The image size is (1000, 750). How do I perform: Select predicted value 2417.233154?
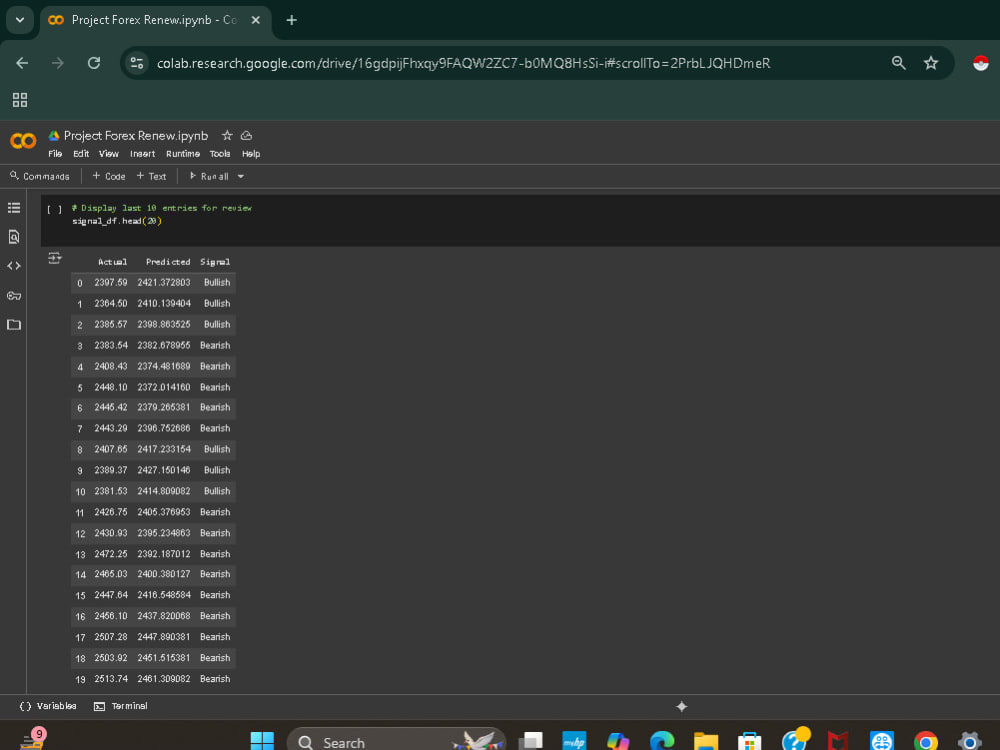164,450
